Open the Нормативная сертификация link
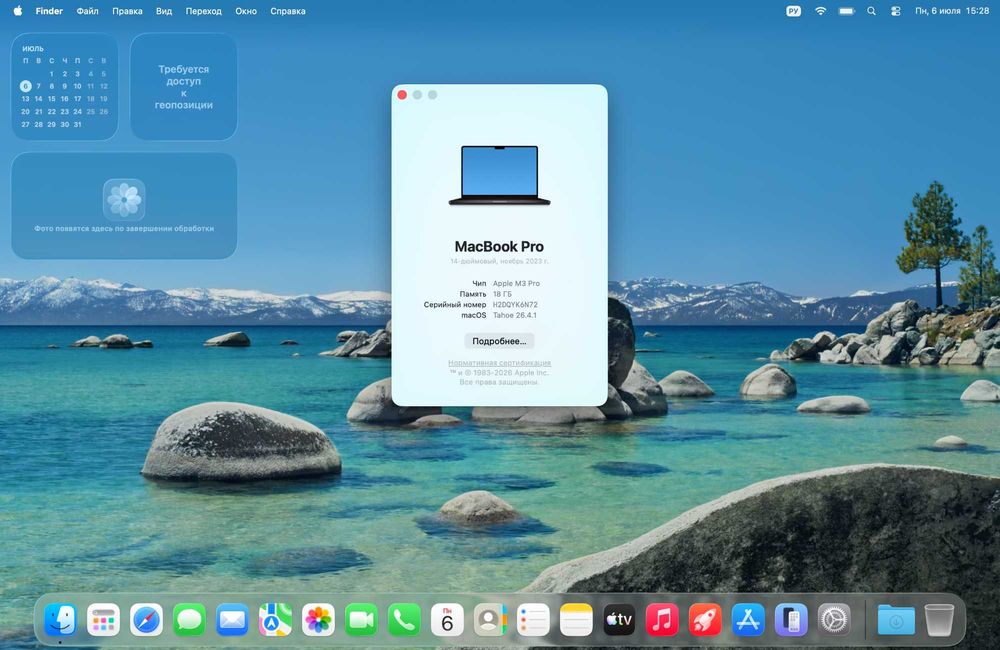 [x=499, y=363]
